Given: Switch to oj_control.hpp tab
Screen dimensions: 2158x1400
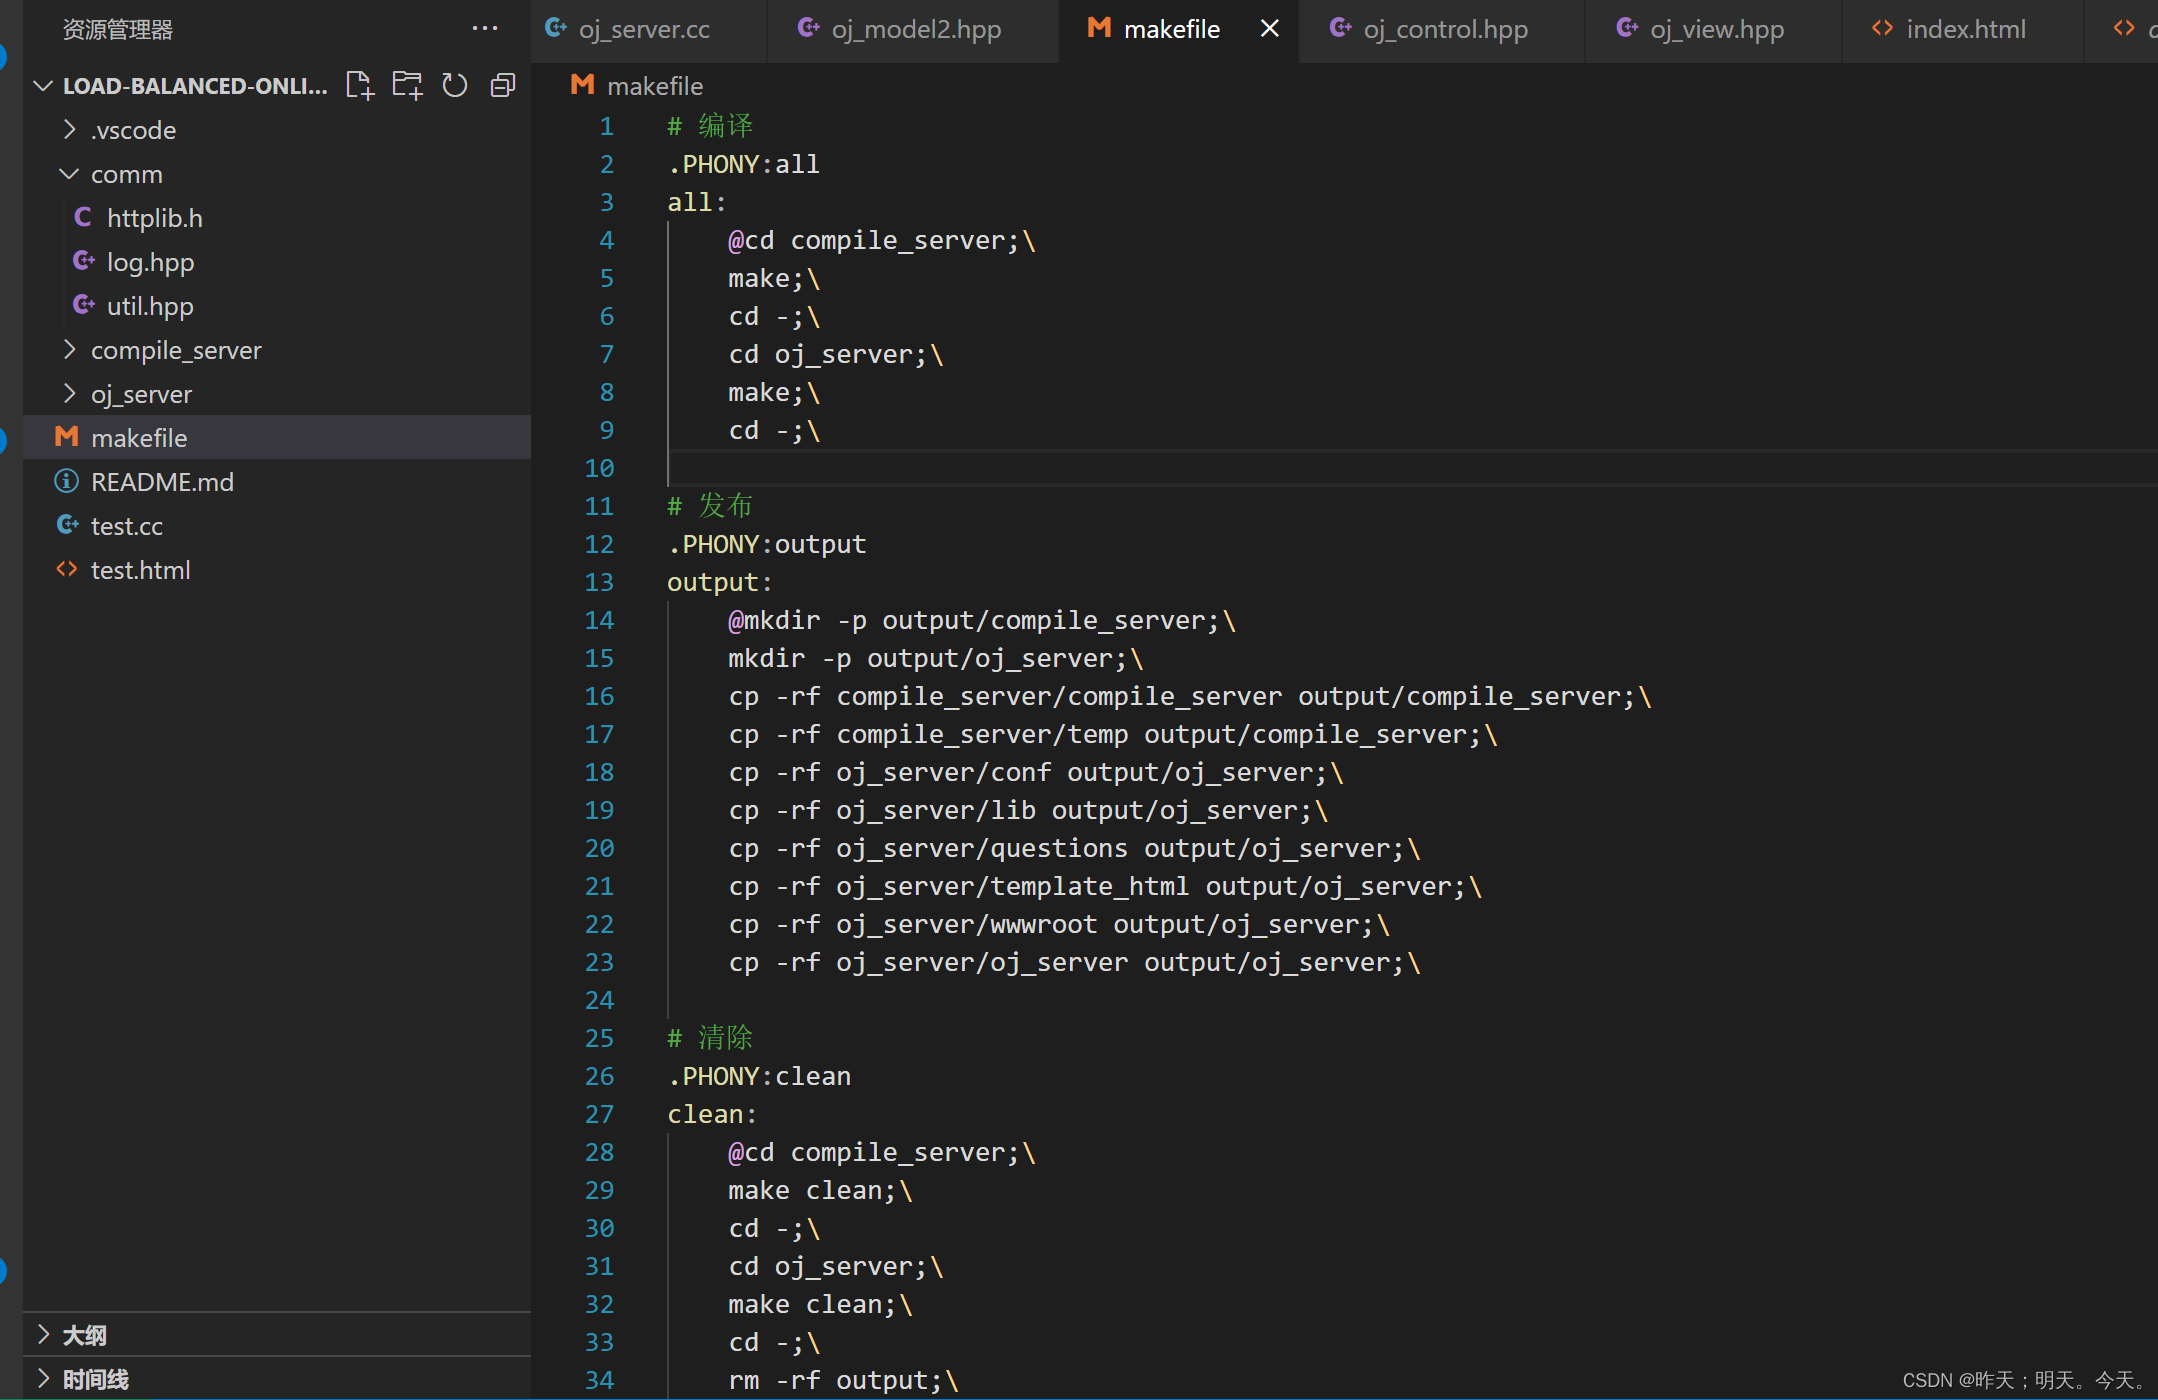Looking at the screenshot, I should (x=1441, y=30).
